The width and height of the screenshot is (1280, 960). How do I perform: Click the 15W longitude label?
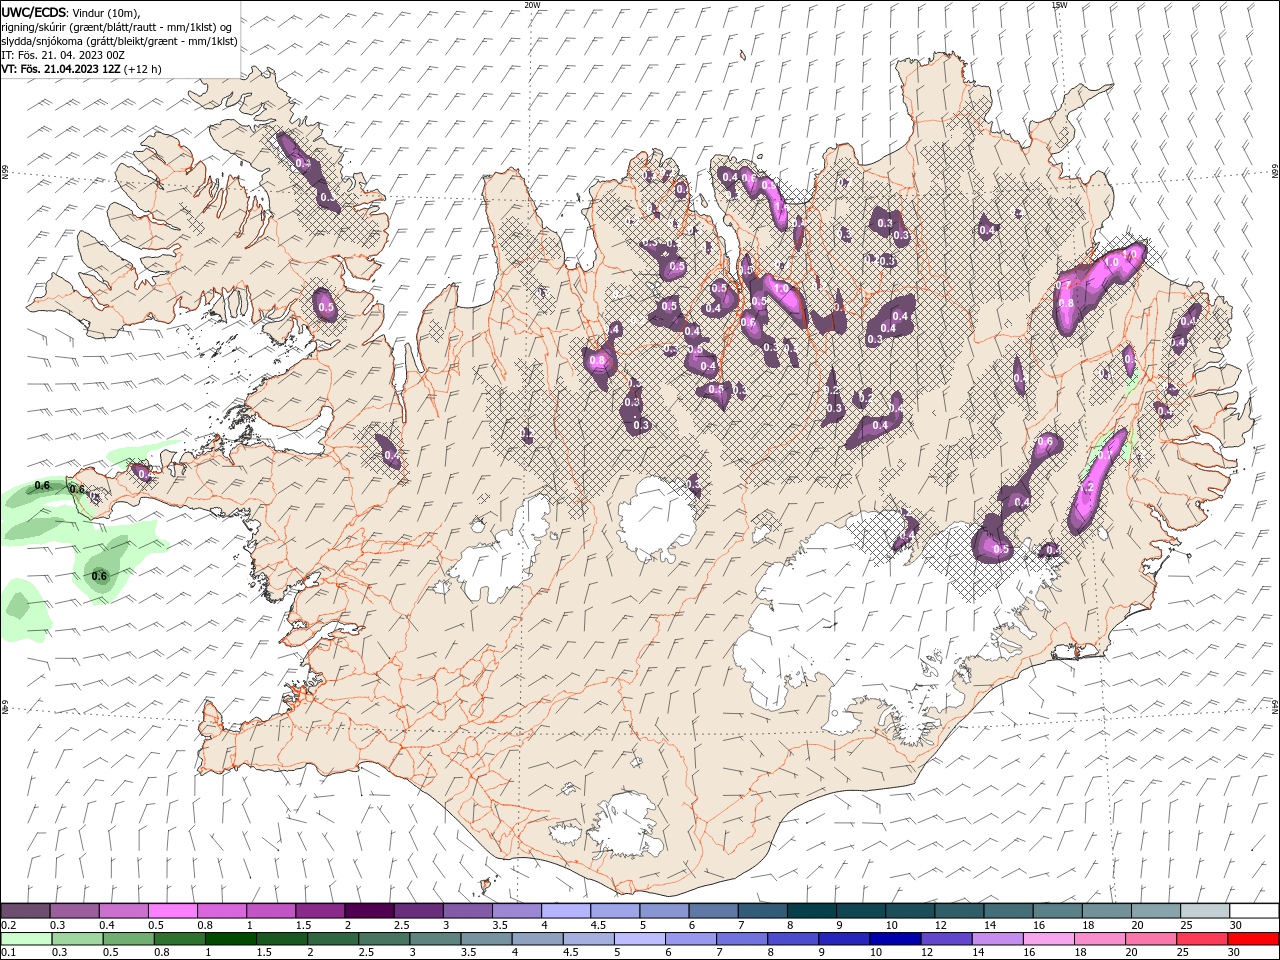1059,5
